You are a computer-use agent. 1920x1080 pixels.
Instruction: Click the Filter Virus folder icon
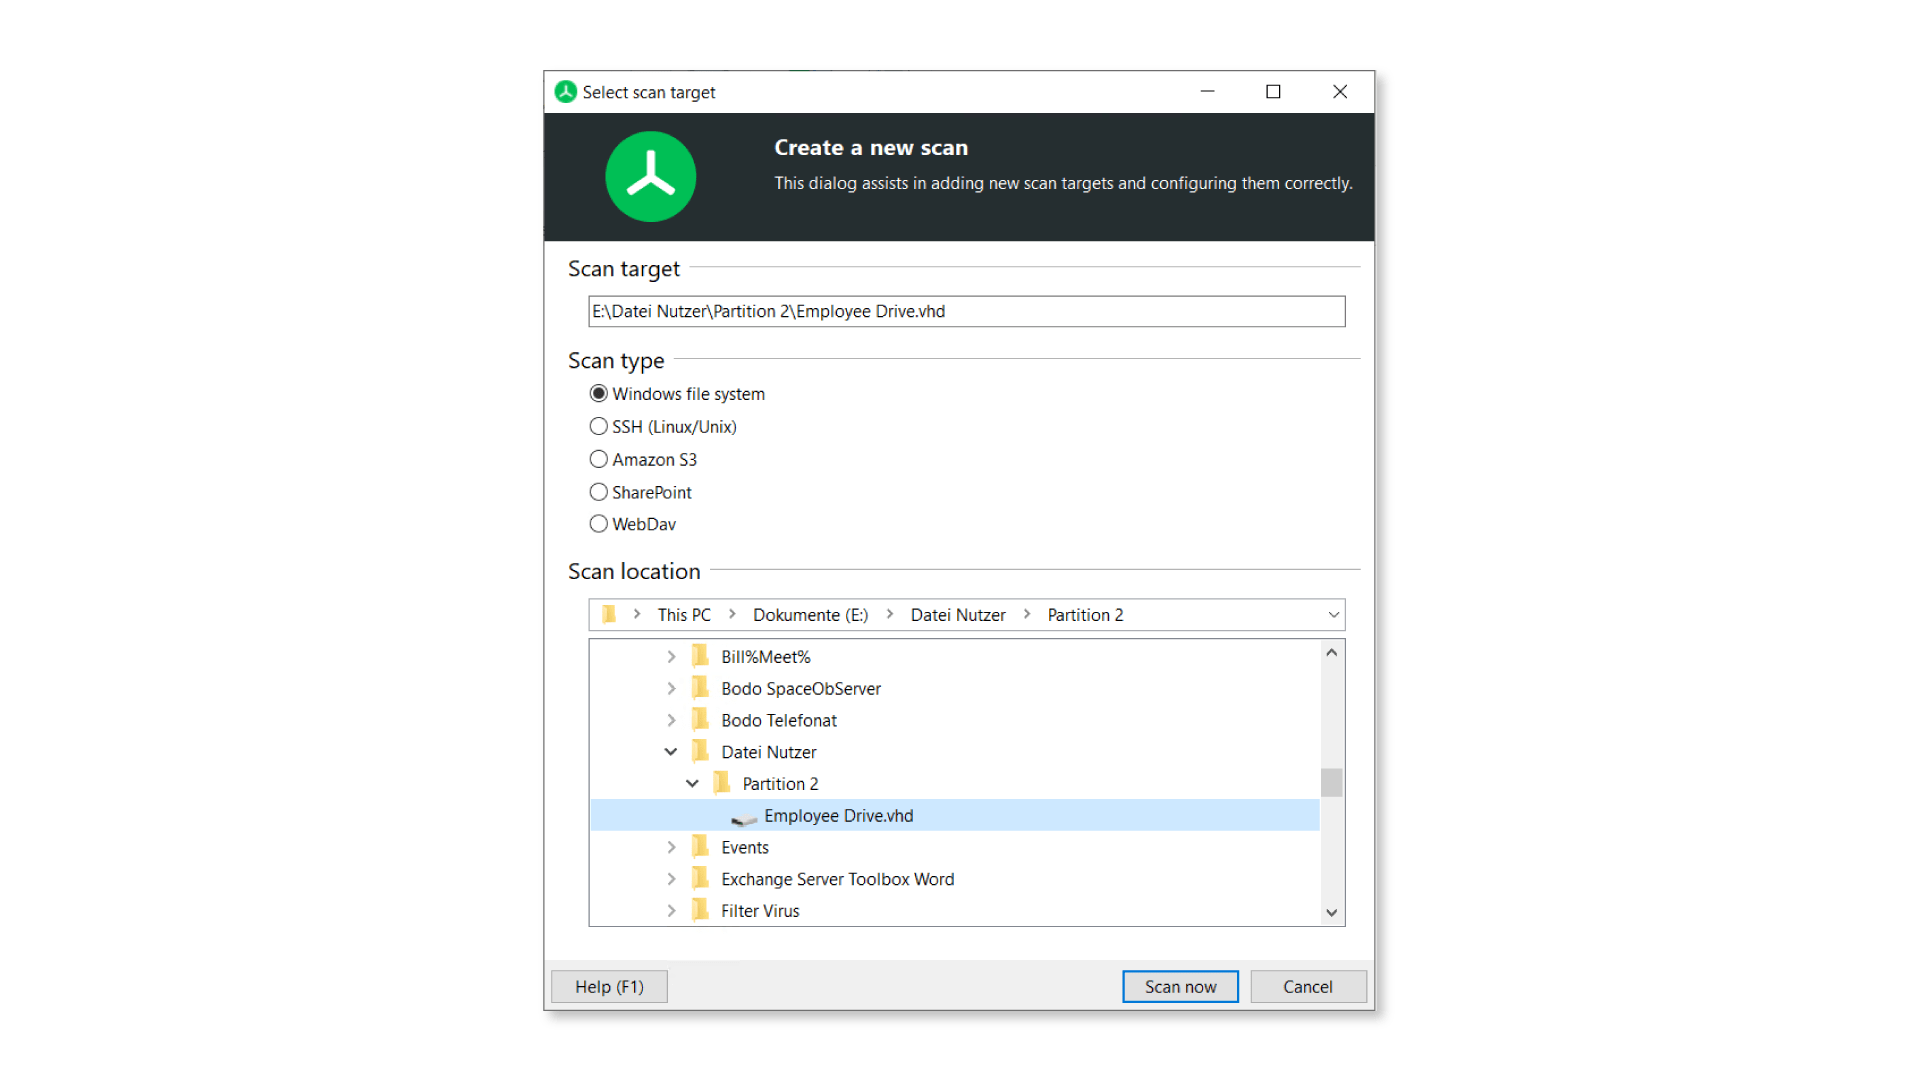pyautogui.click(x=700, y=910)
